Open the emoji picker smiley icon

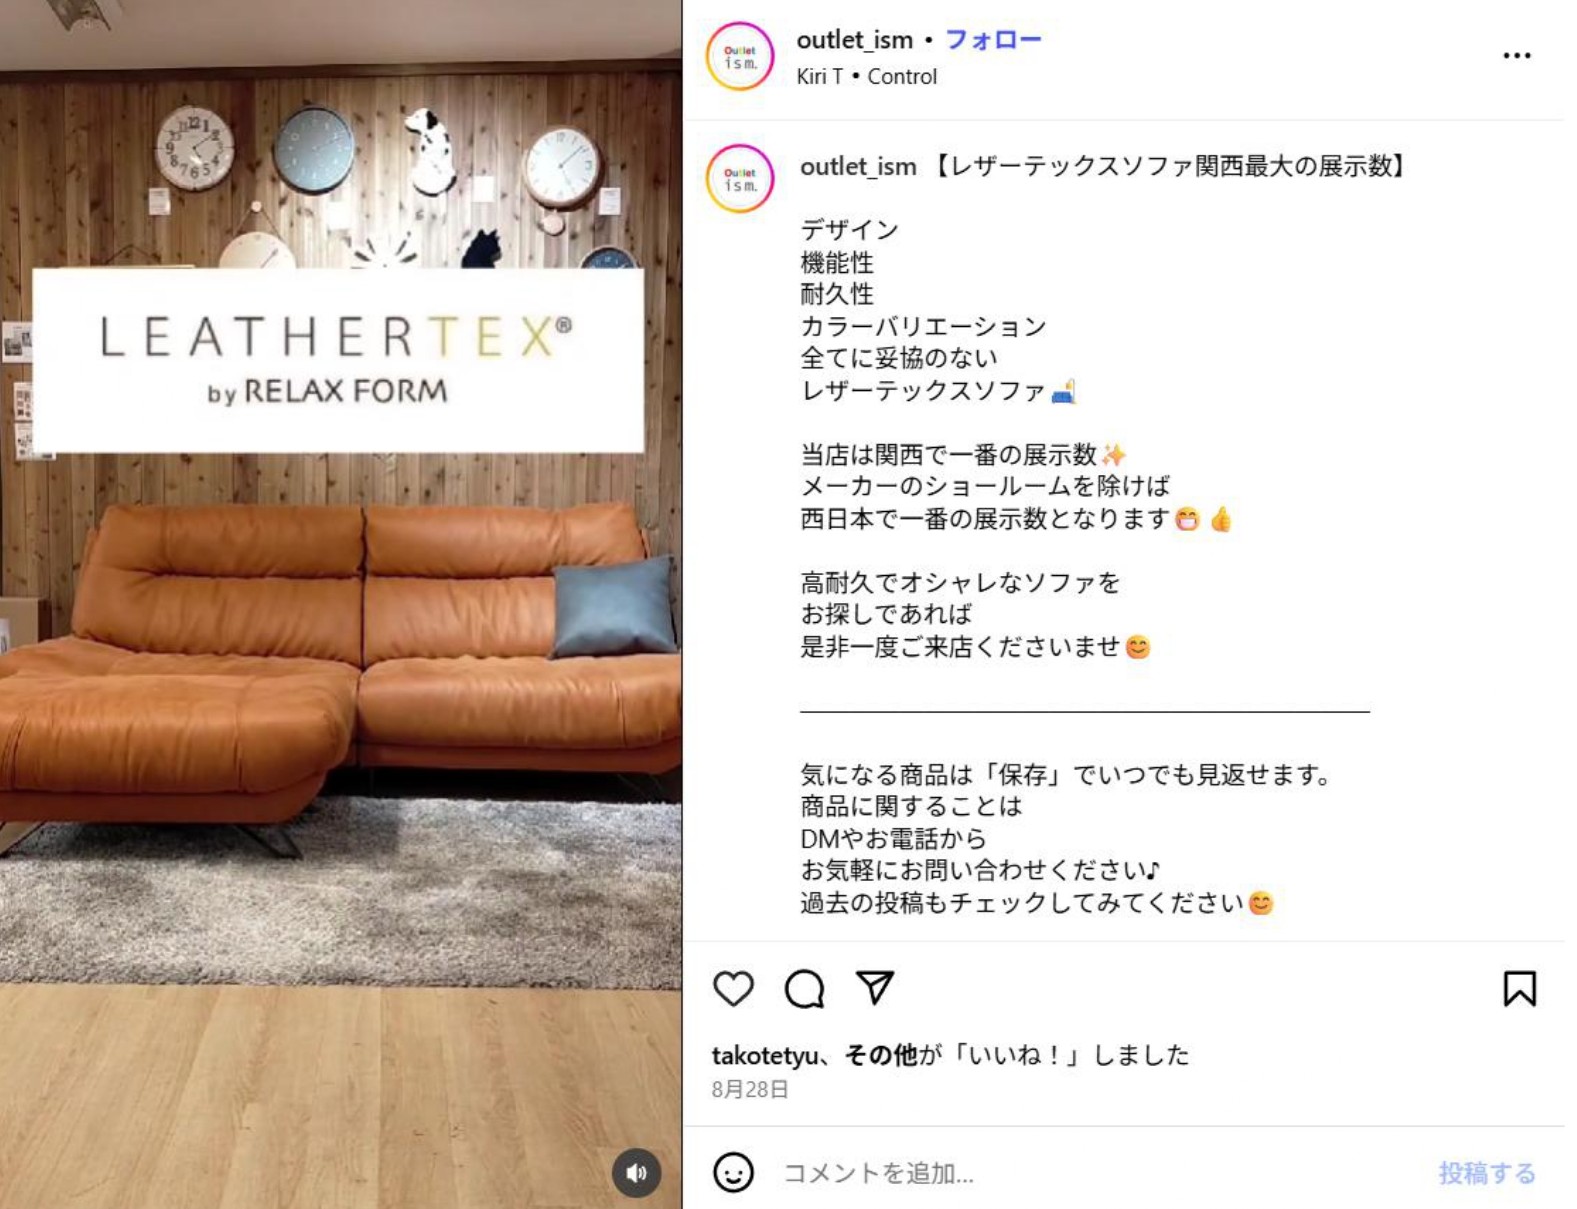(x=733, y=1172)
